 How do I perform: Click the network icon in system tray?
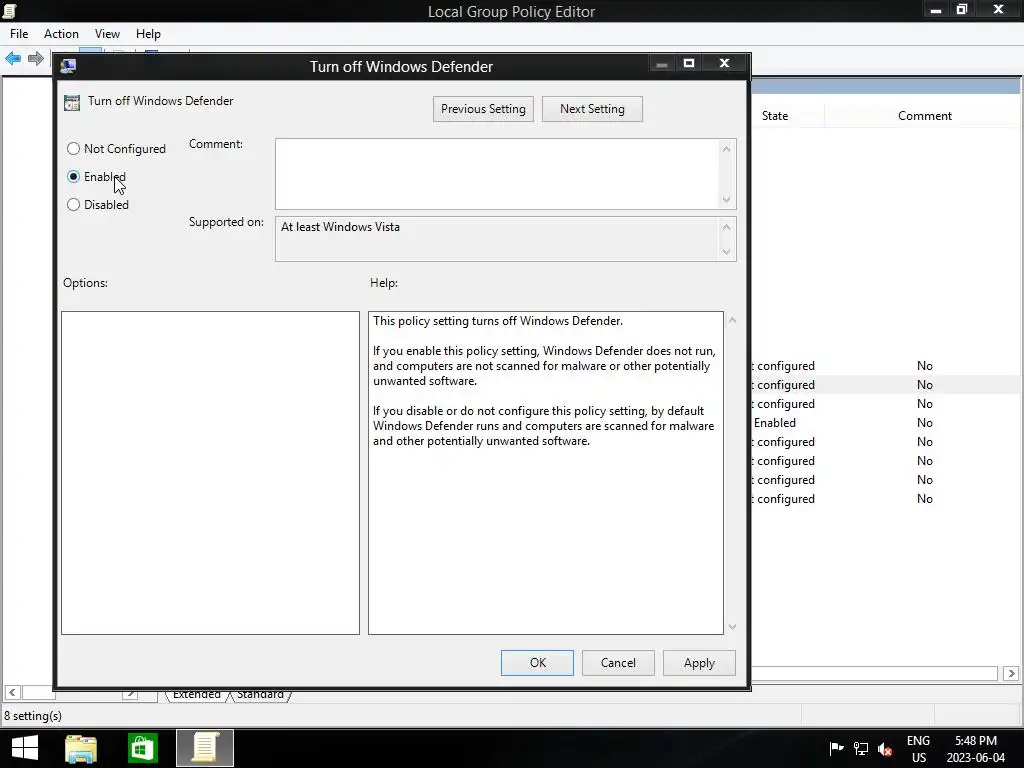coord(861,748)
